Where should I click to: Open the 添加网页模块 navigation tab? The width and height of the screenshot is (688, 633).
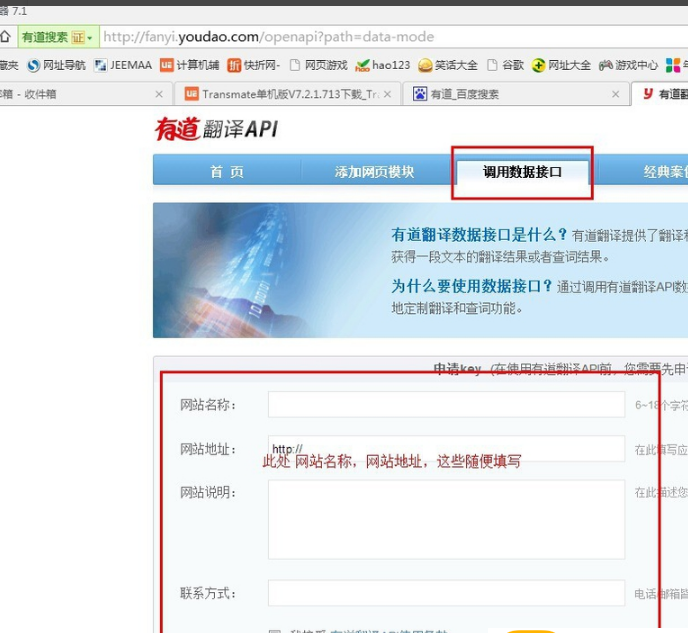point(374,171)
